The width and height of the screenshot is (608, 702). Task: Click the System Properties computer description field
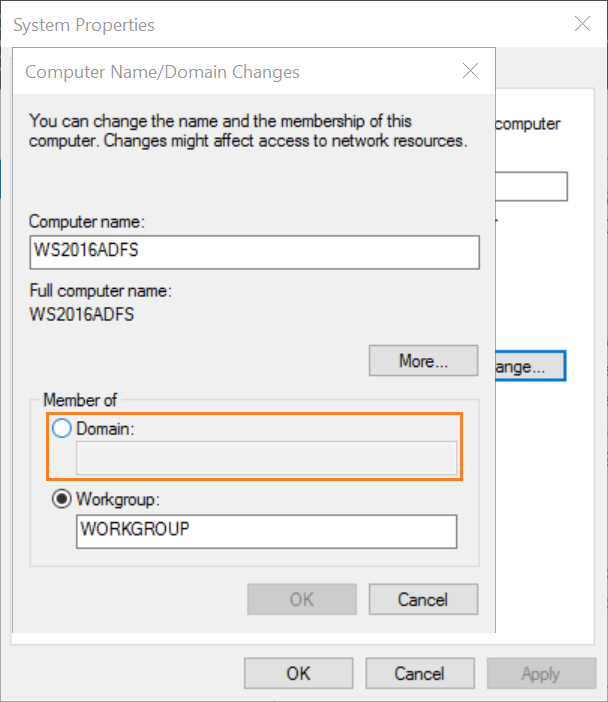coord(531,186)
